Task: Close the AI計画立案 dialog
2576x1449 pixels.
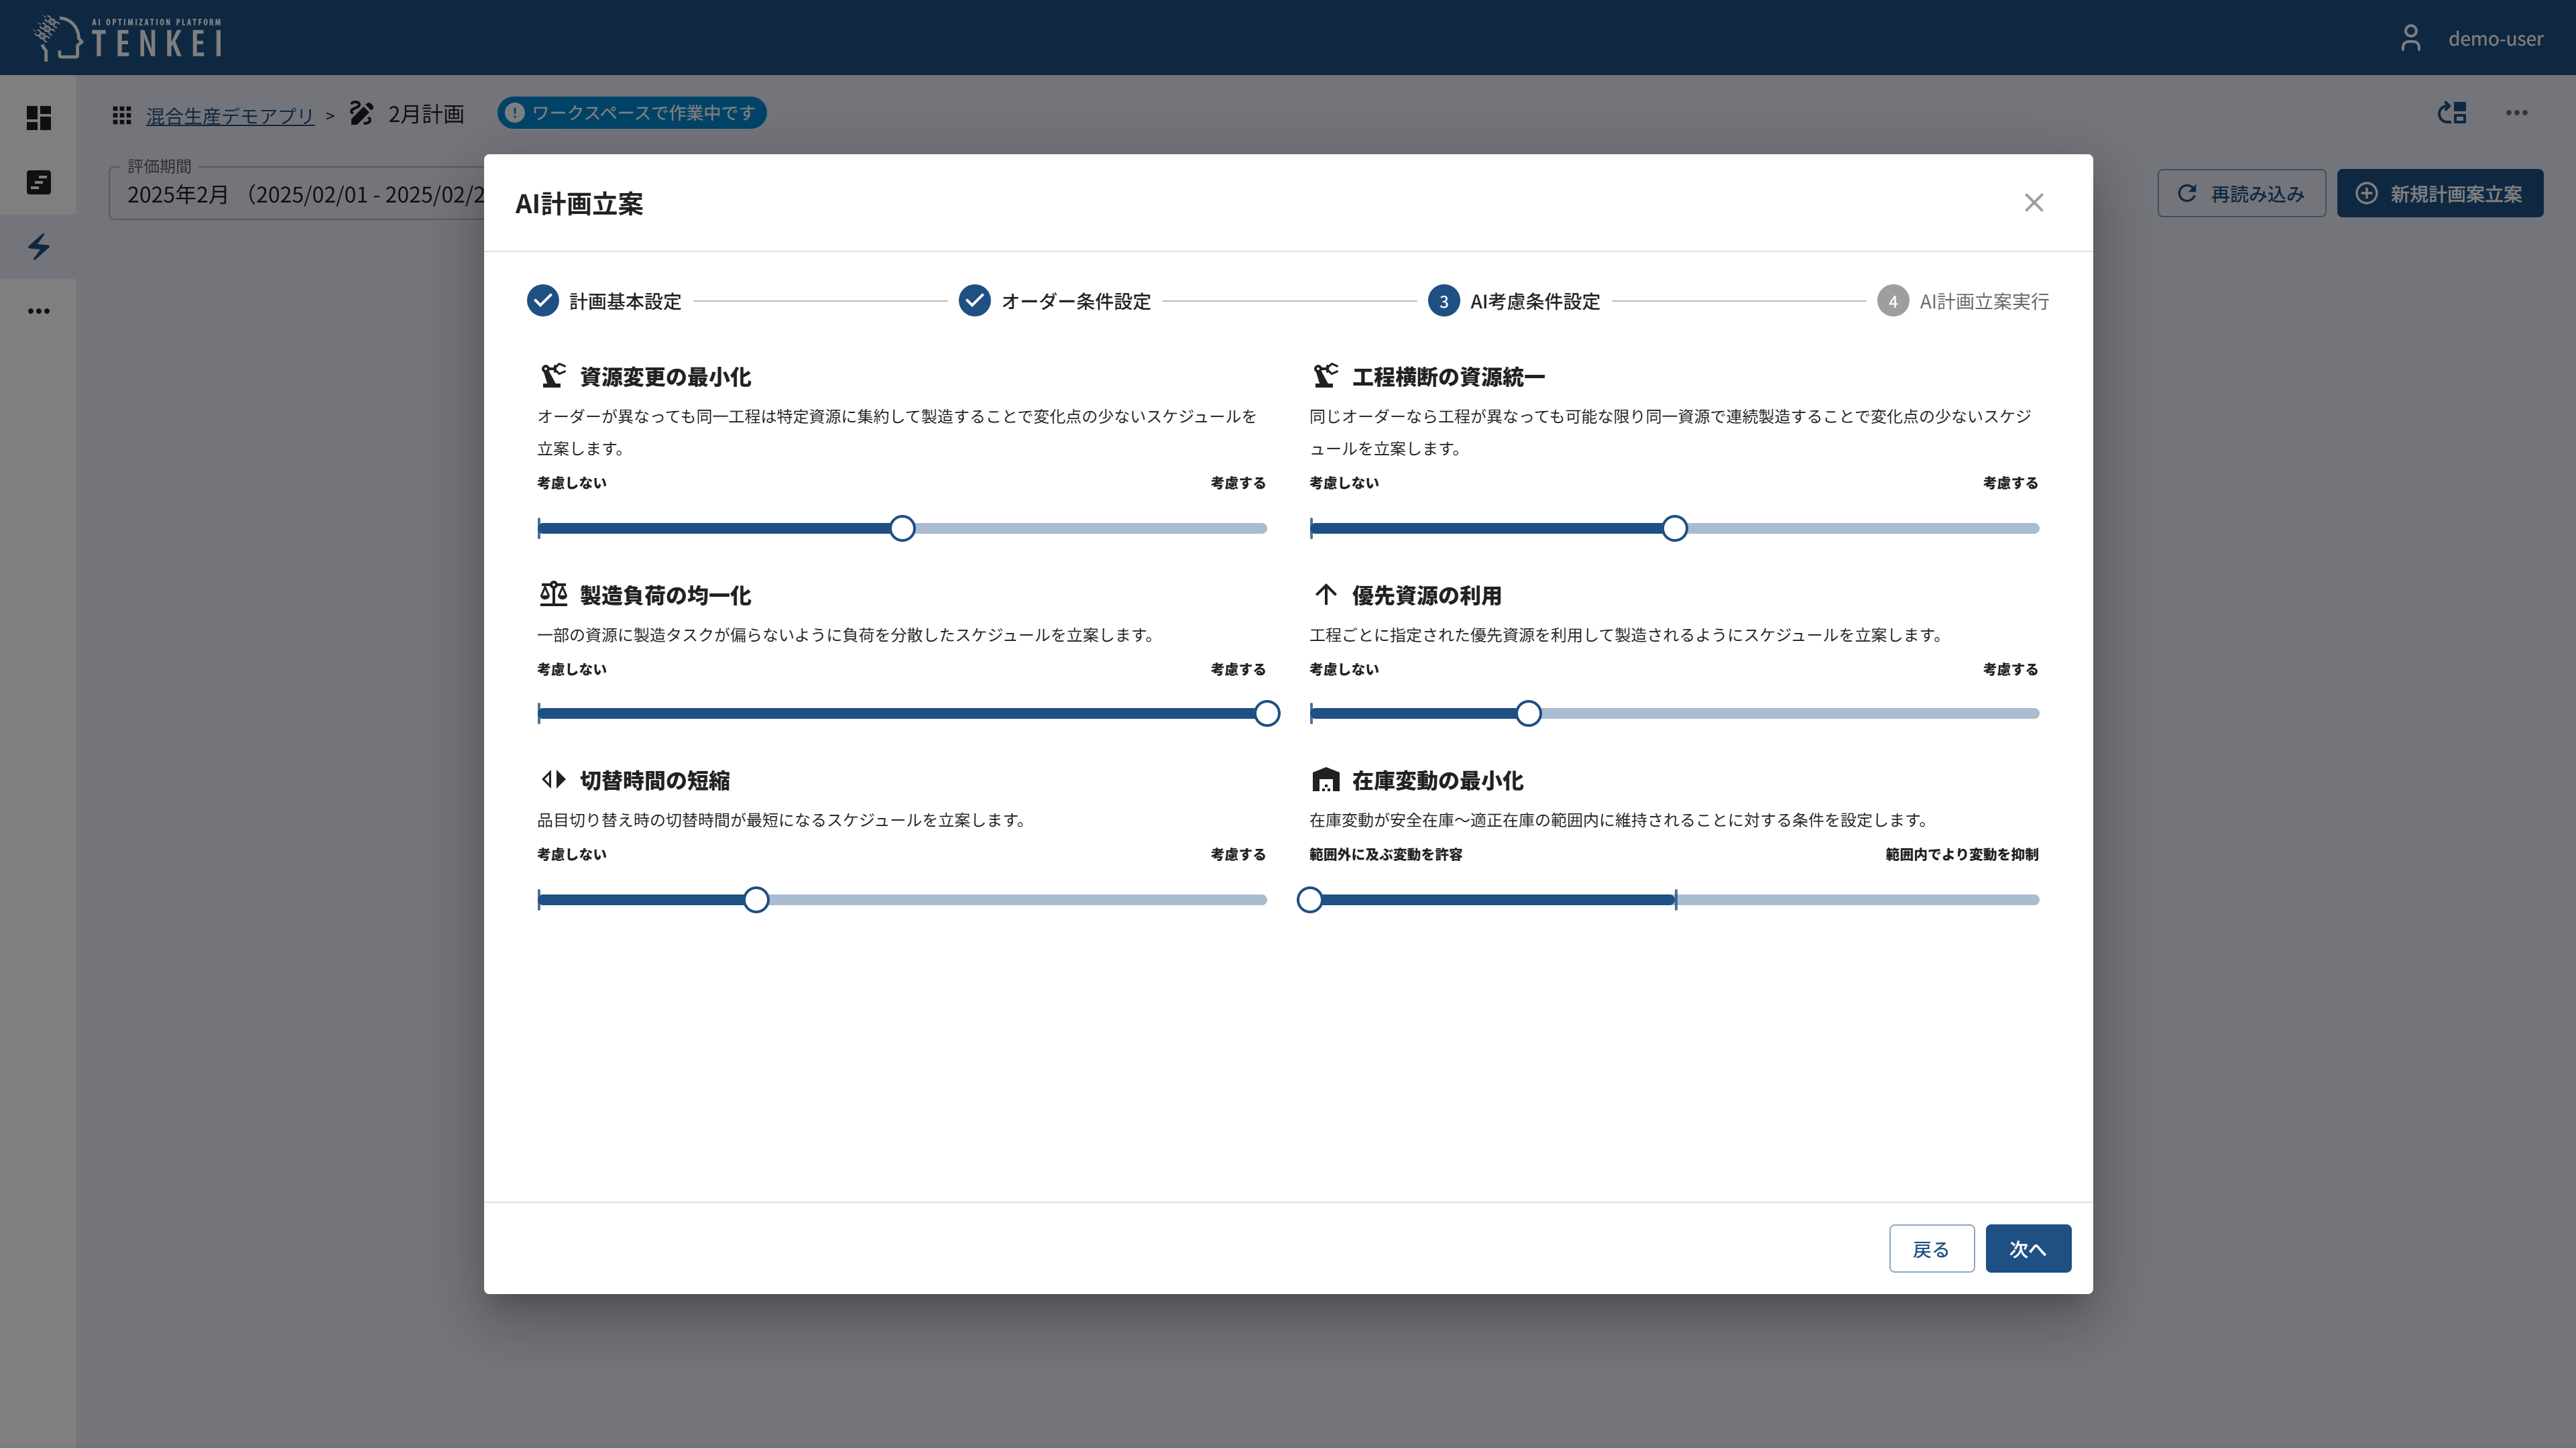Action: tap(2033, 203)
